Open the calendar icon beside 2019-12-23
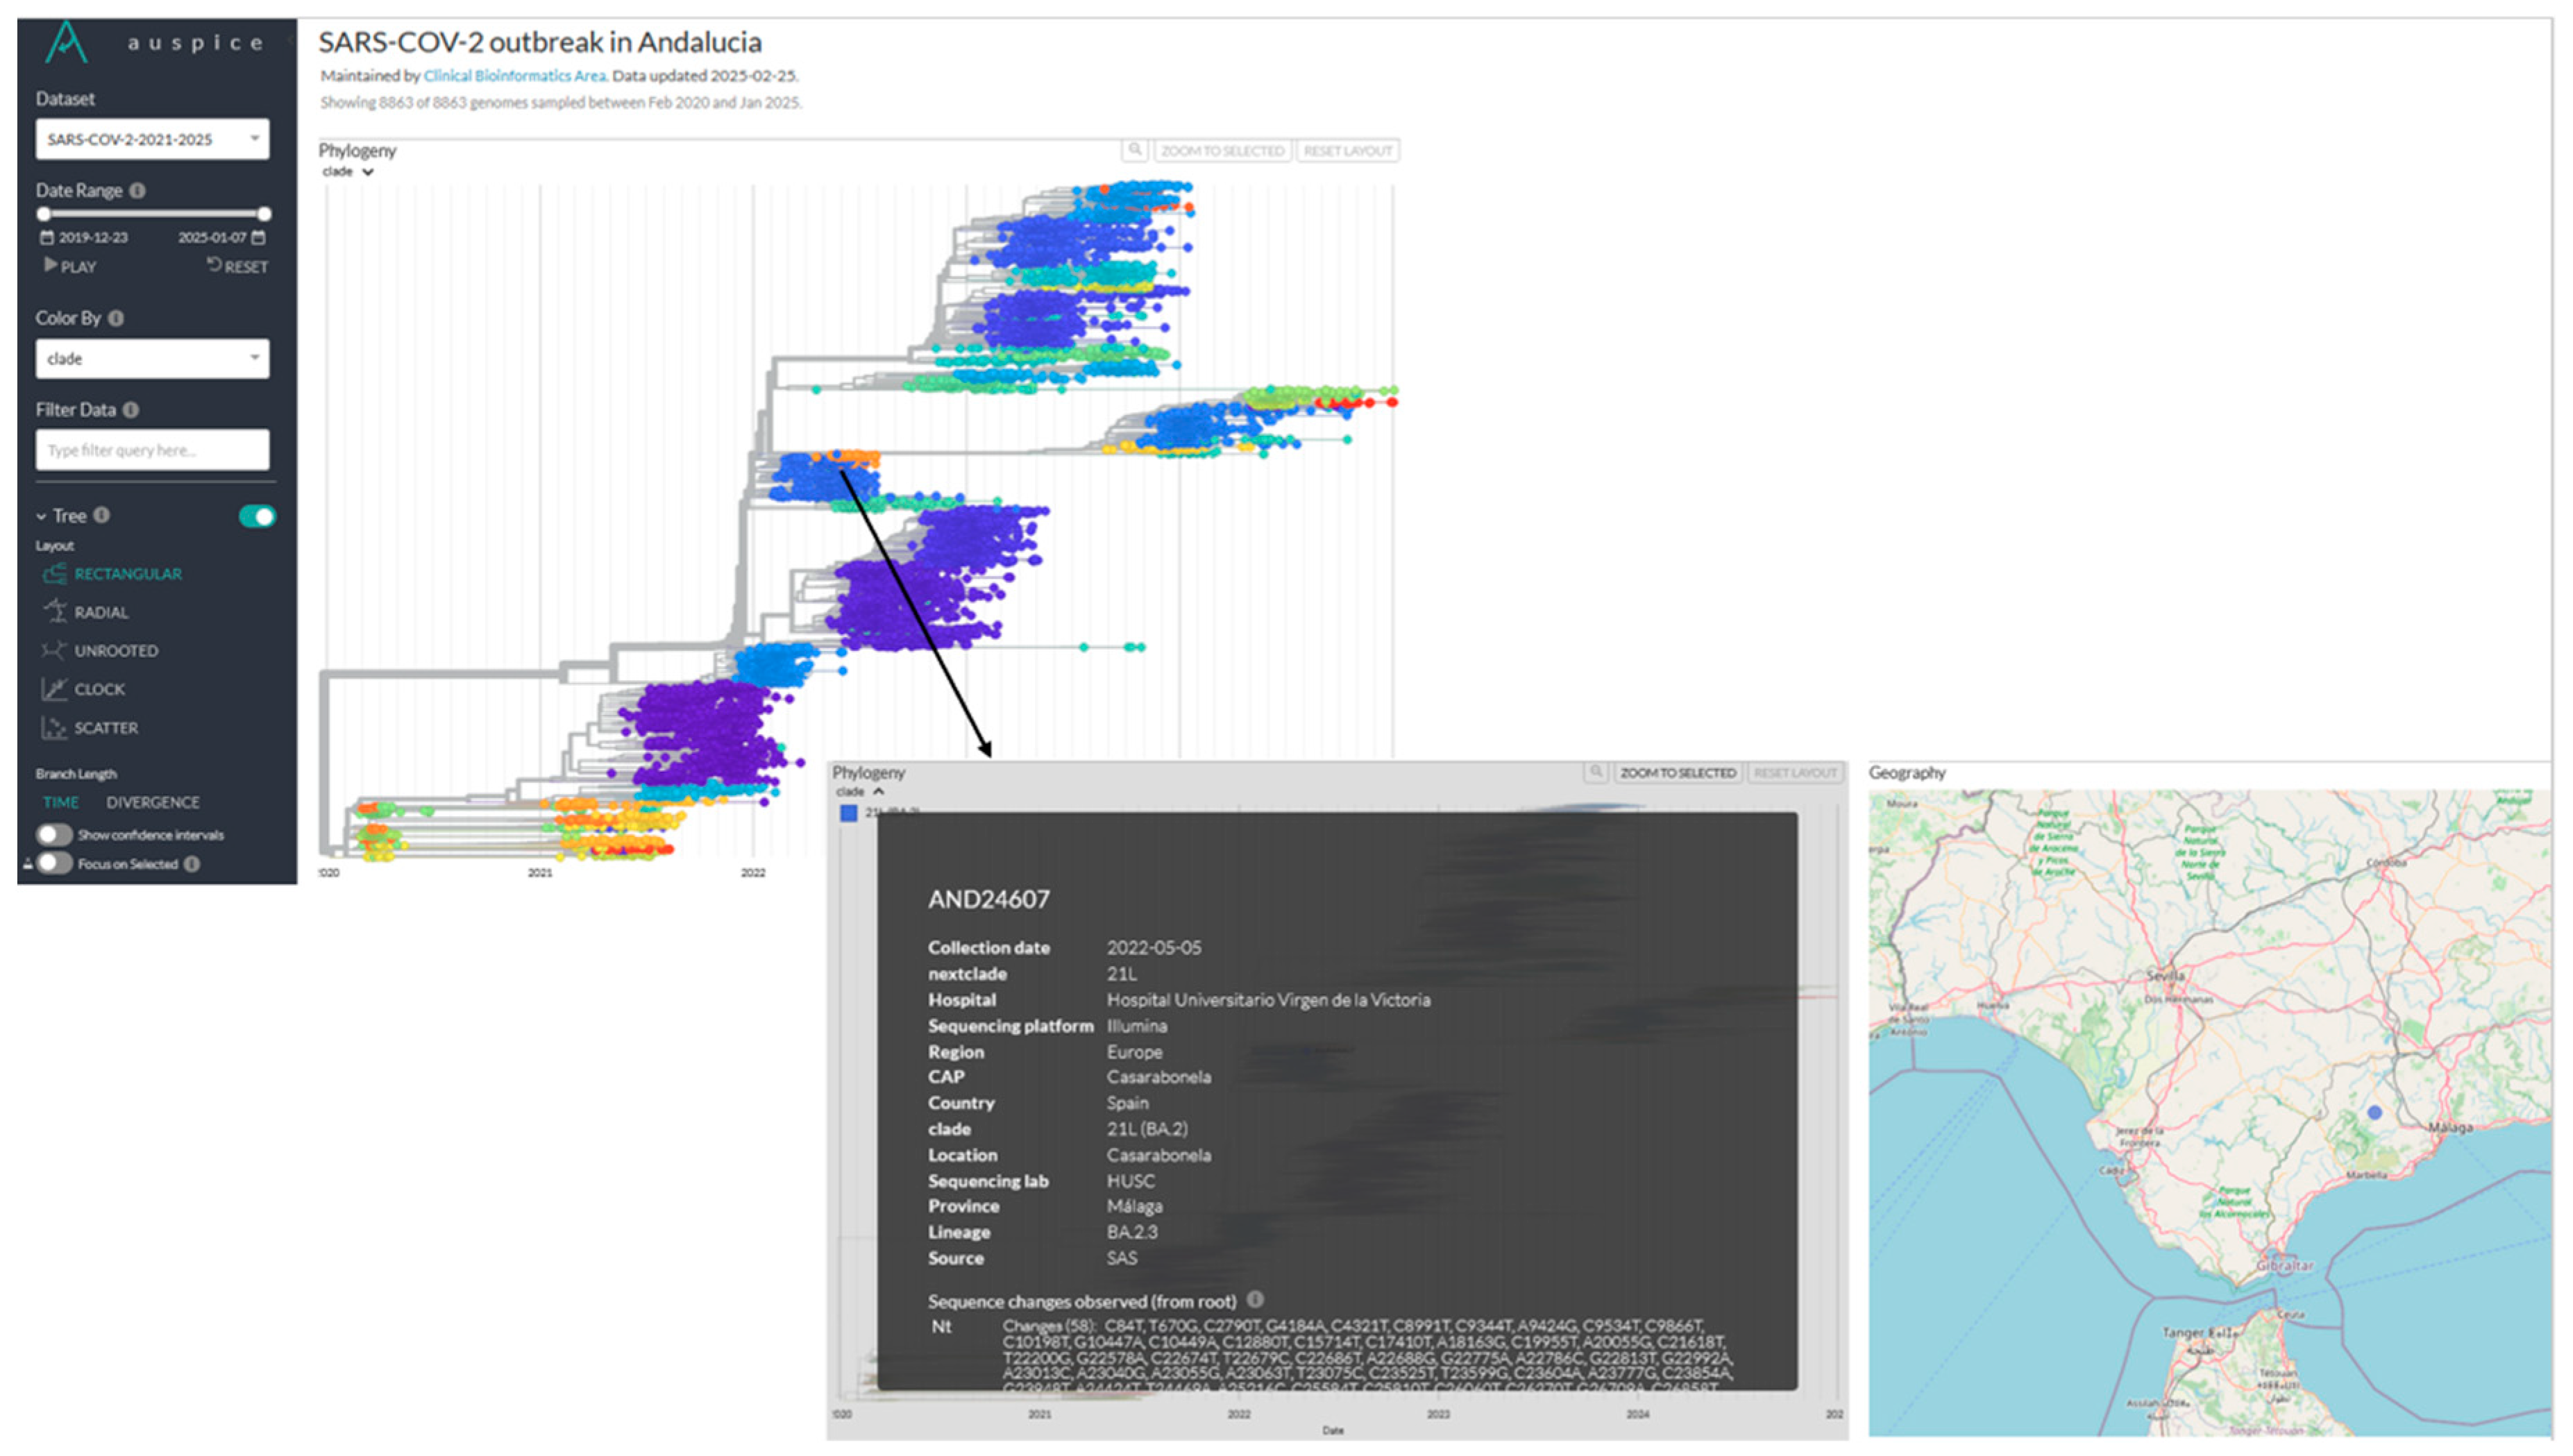The image size is (2573, 1456). (x=46, y=238)
